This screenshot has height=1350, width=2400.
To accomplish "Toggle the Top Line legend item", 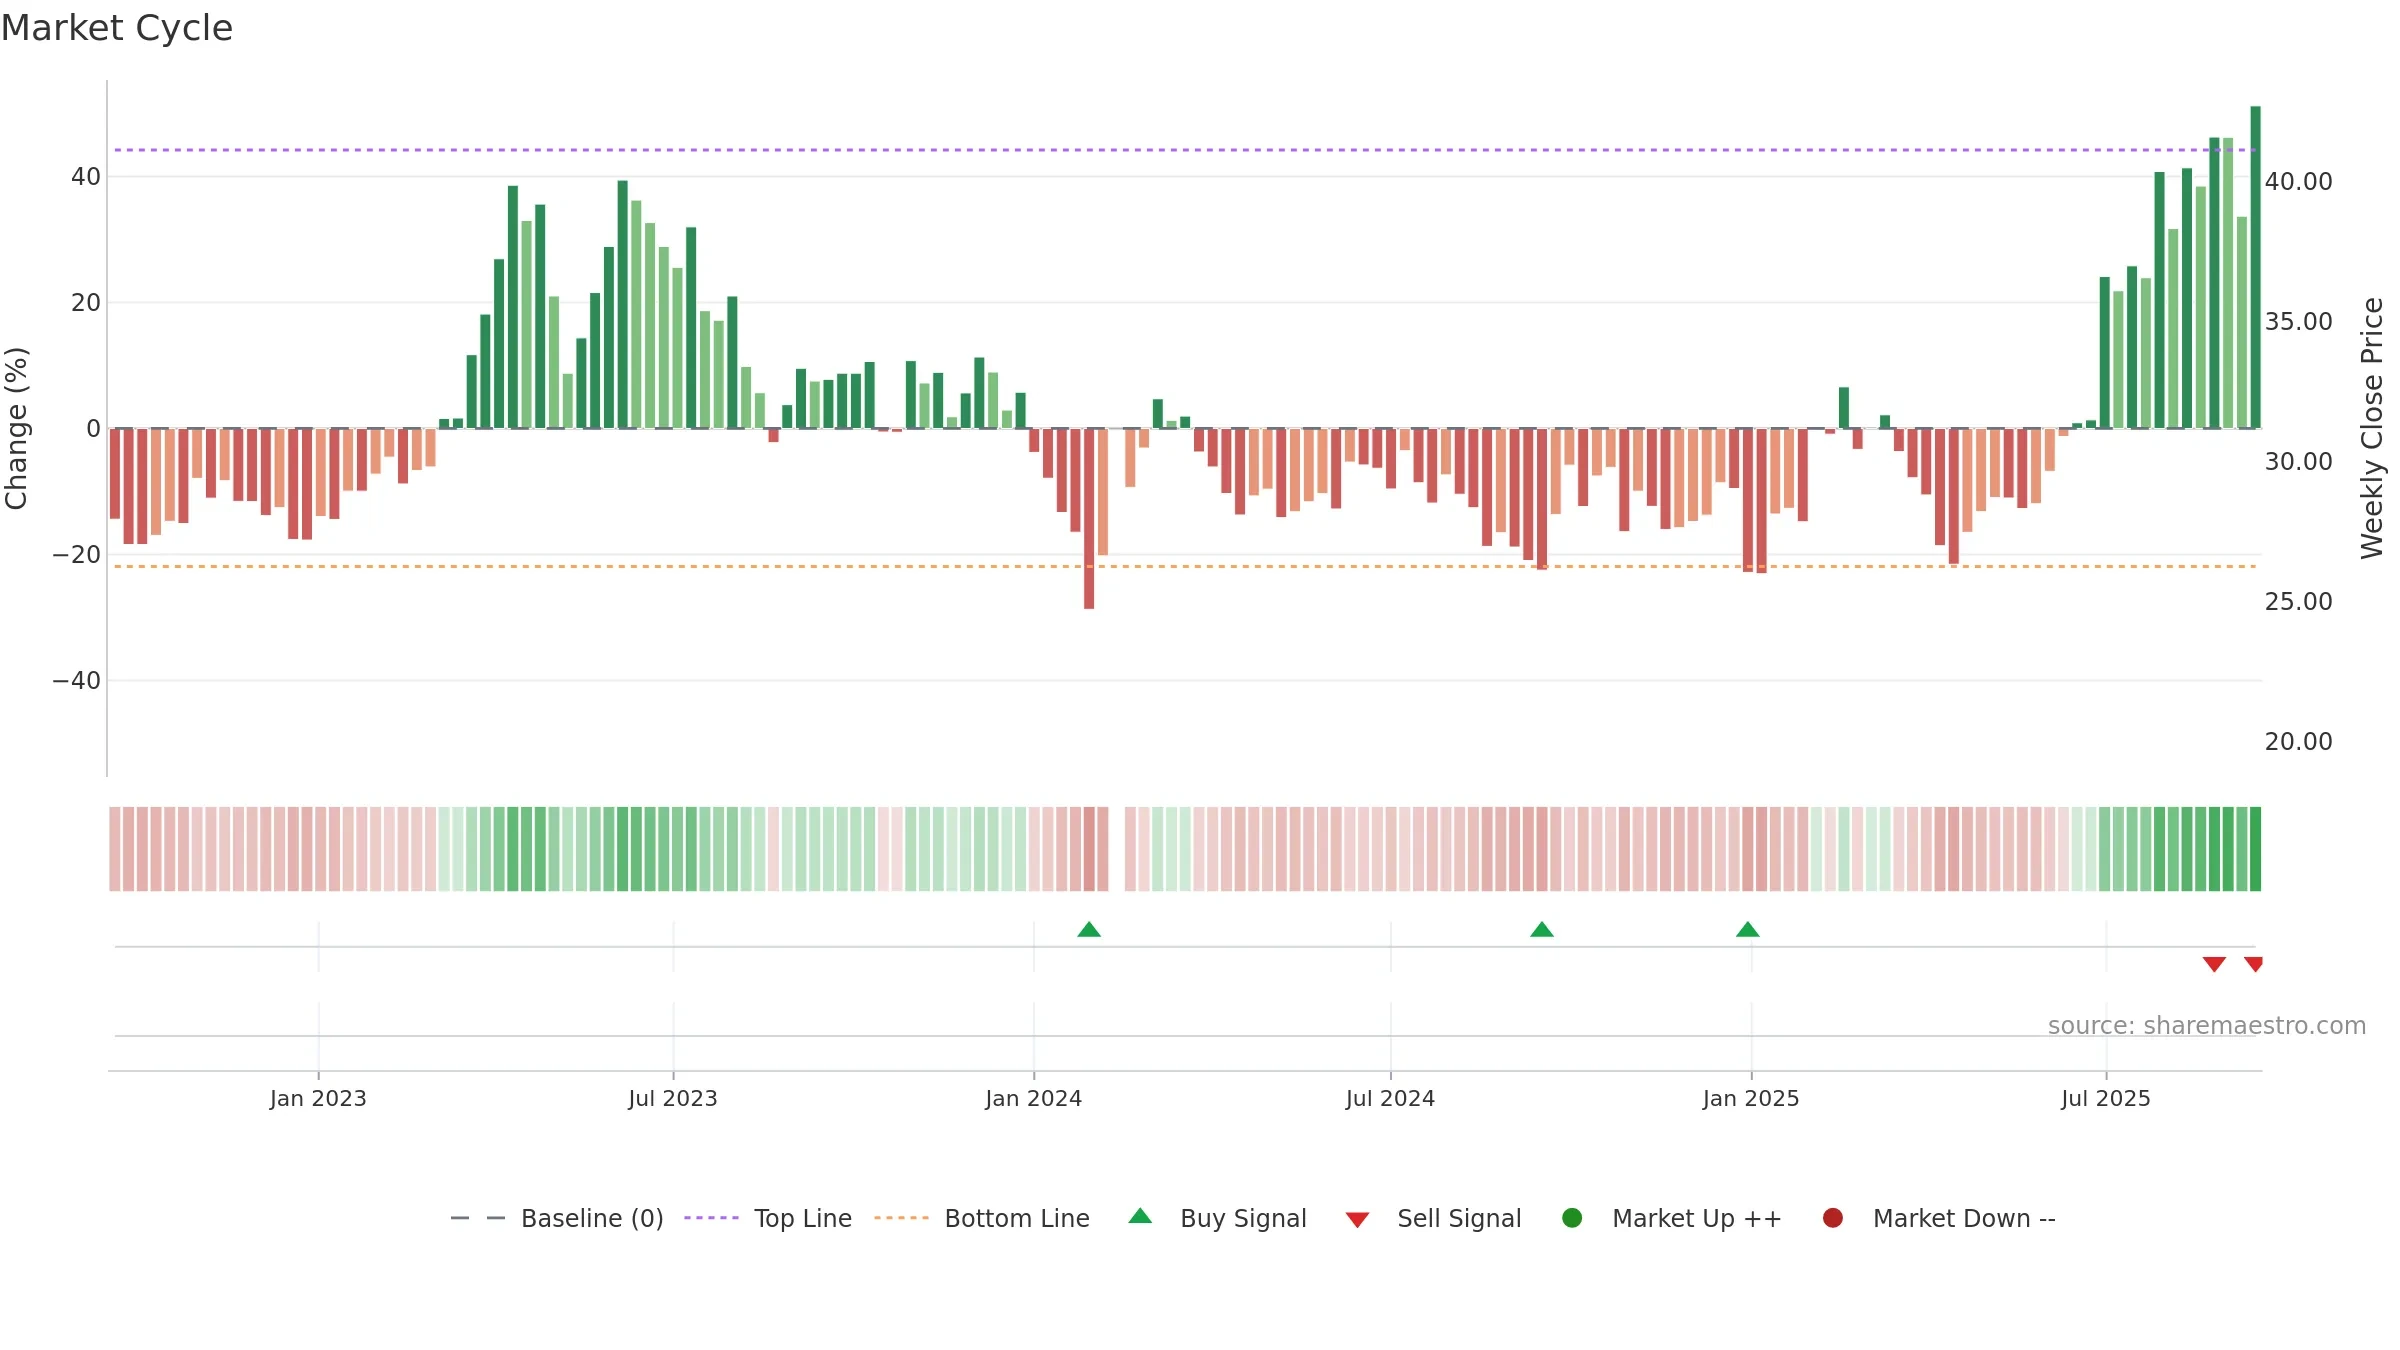I will pos(768,1218).
